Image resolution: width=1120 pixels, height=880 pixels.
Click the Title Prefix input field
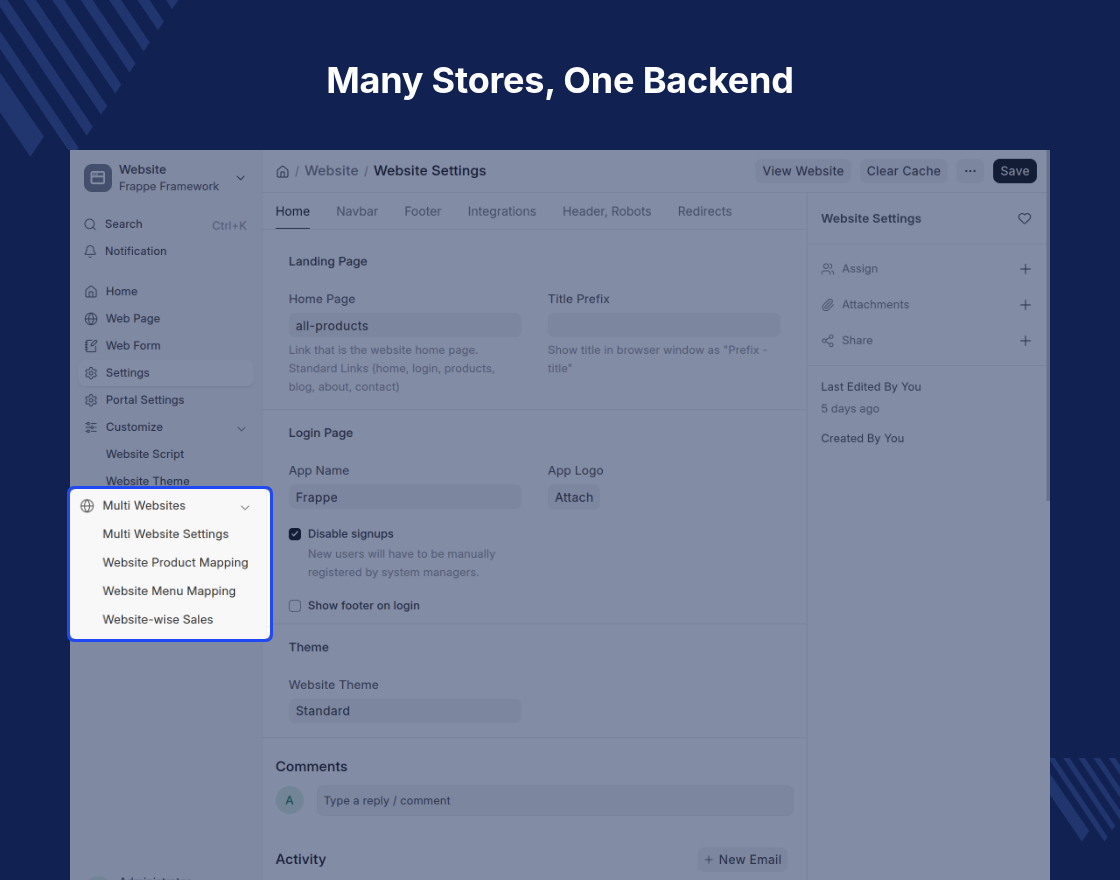[664, 326]
